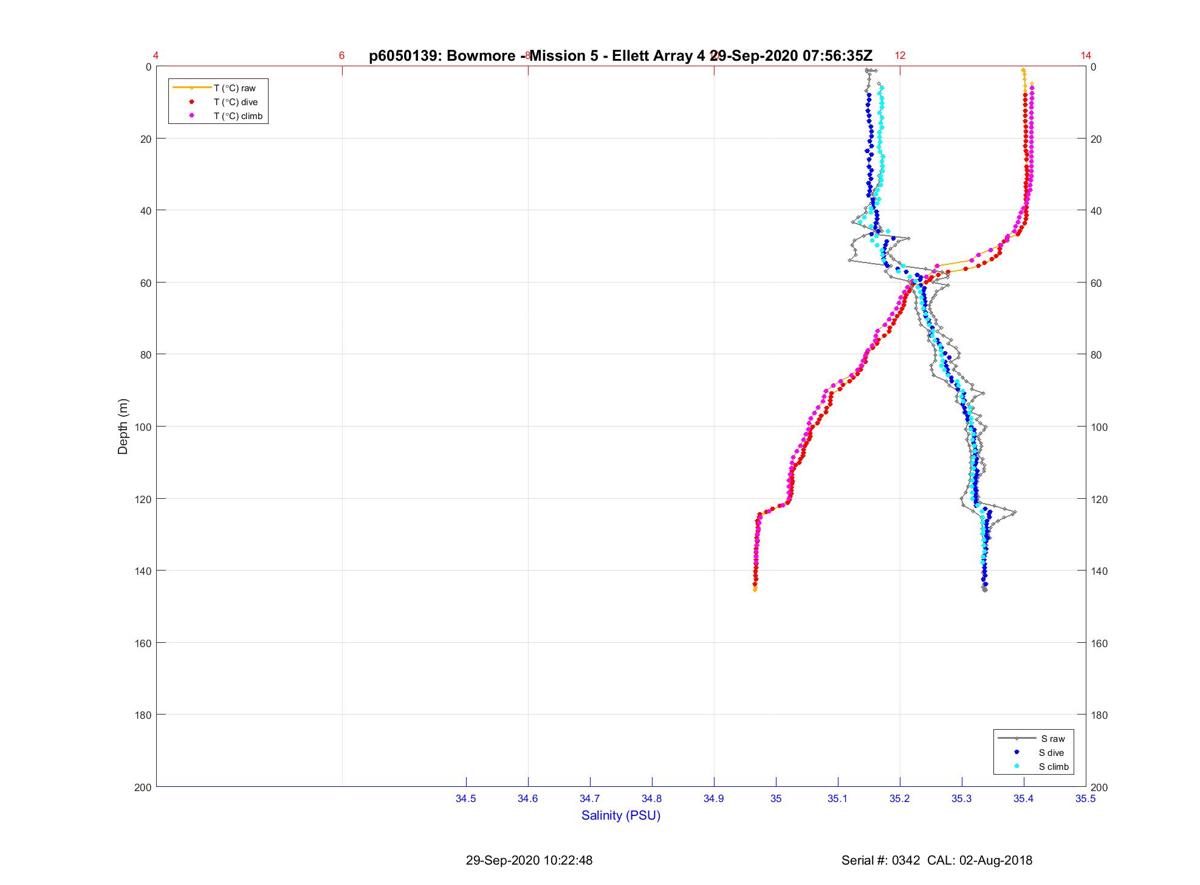Screen dimensions: 1200x885
Task: Select the 34.6 salinity tick label
Action: click(x=528, y=798)
